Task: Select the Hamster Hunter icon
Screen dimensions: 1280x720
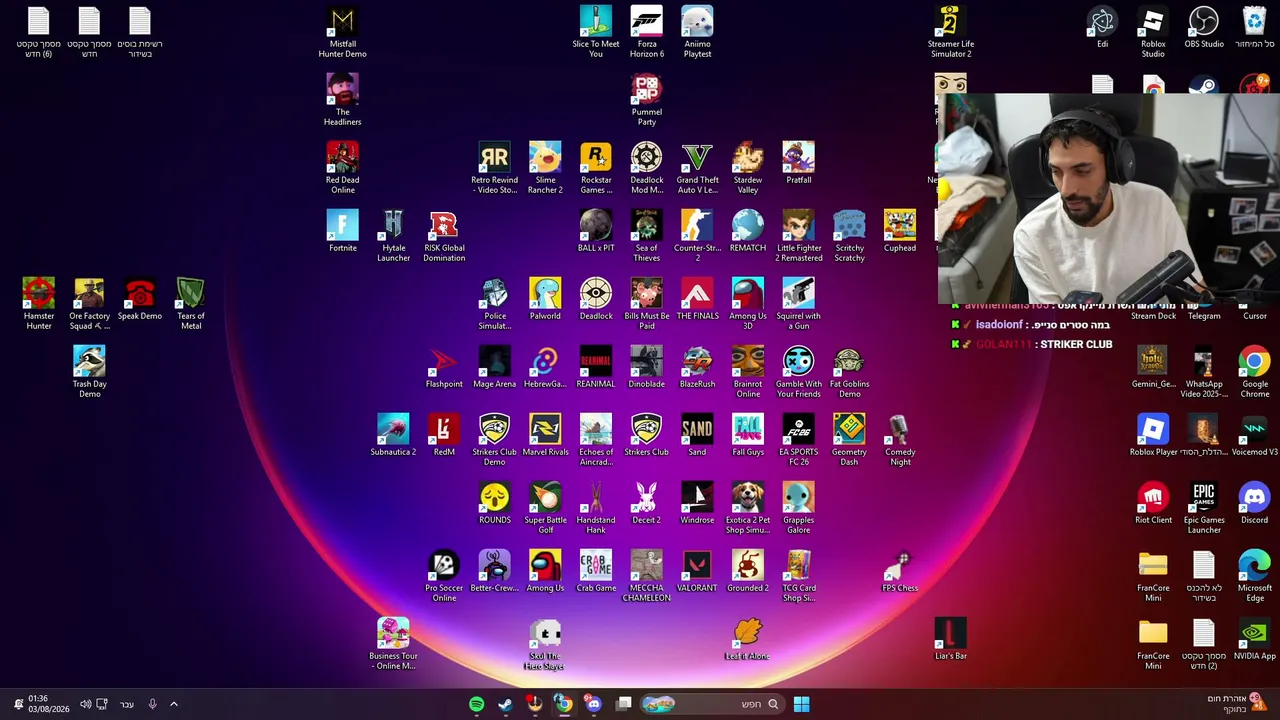Action: (x=38, y=304)
